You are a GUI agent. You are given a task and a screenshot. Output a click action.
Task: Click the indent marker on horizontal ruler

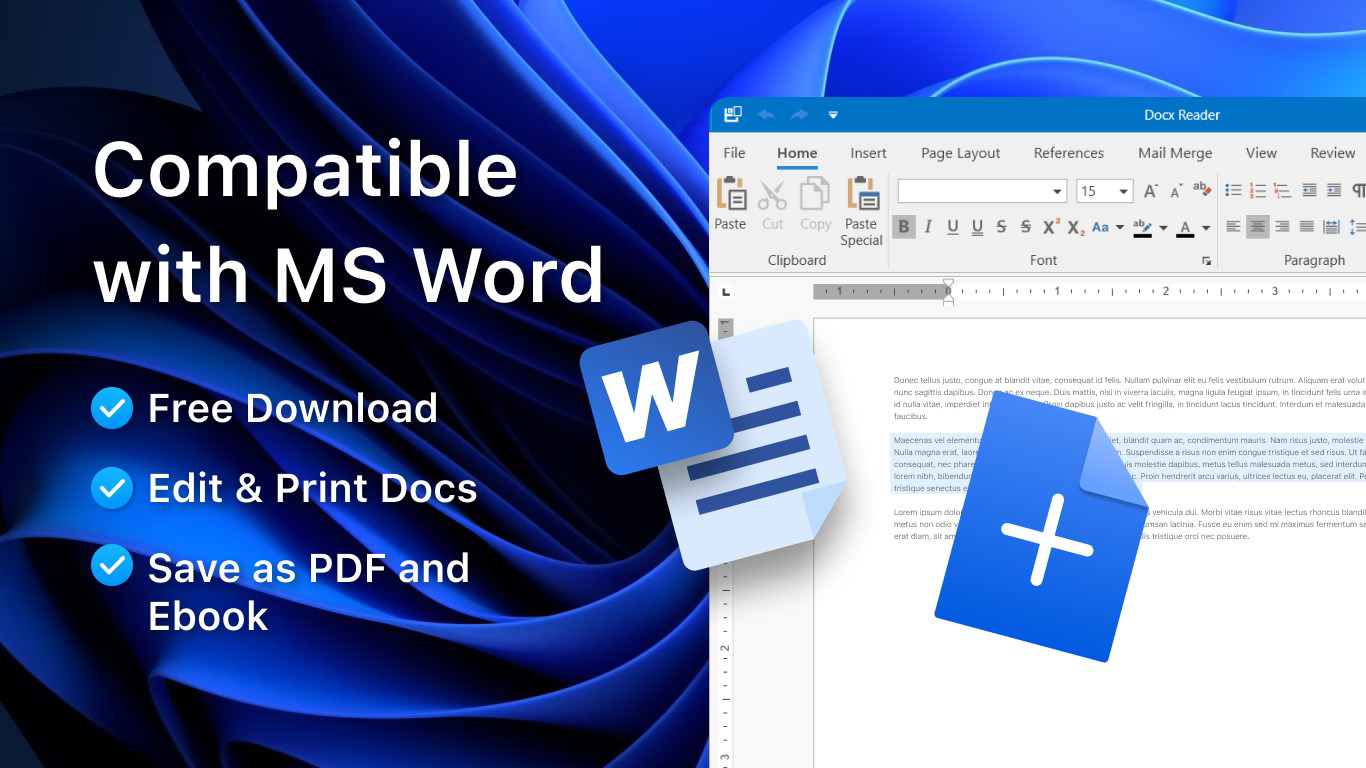pyautogui.click(x=948, y=291)
